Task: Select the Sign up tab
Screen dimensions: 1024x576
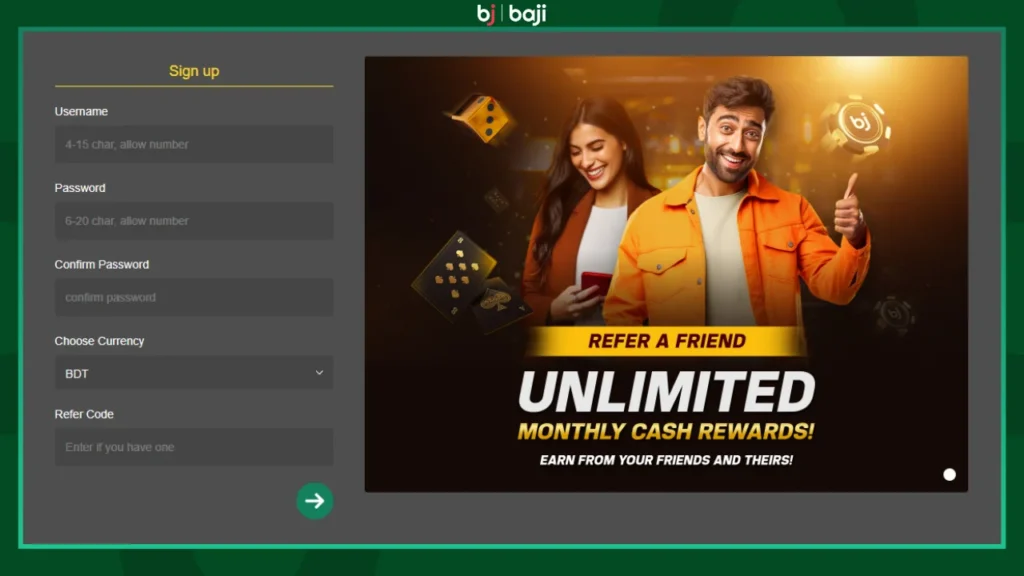Action: click(194, 71)
